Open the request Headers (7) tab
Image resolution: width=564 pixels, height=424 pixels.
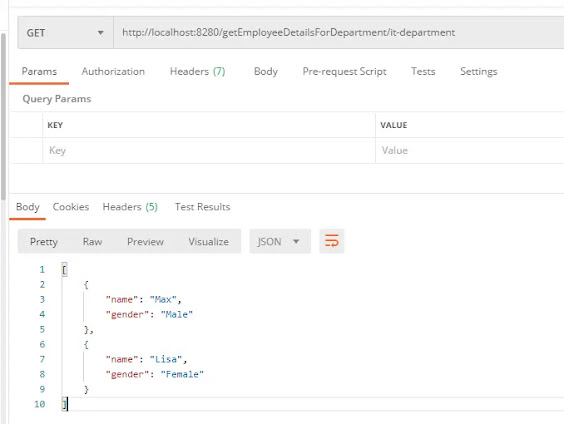197,71
